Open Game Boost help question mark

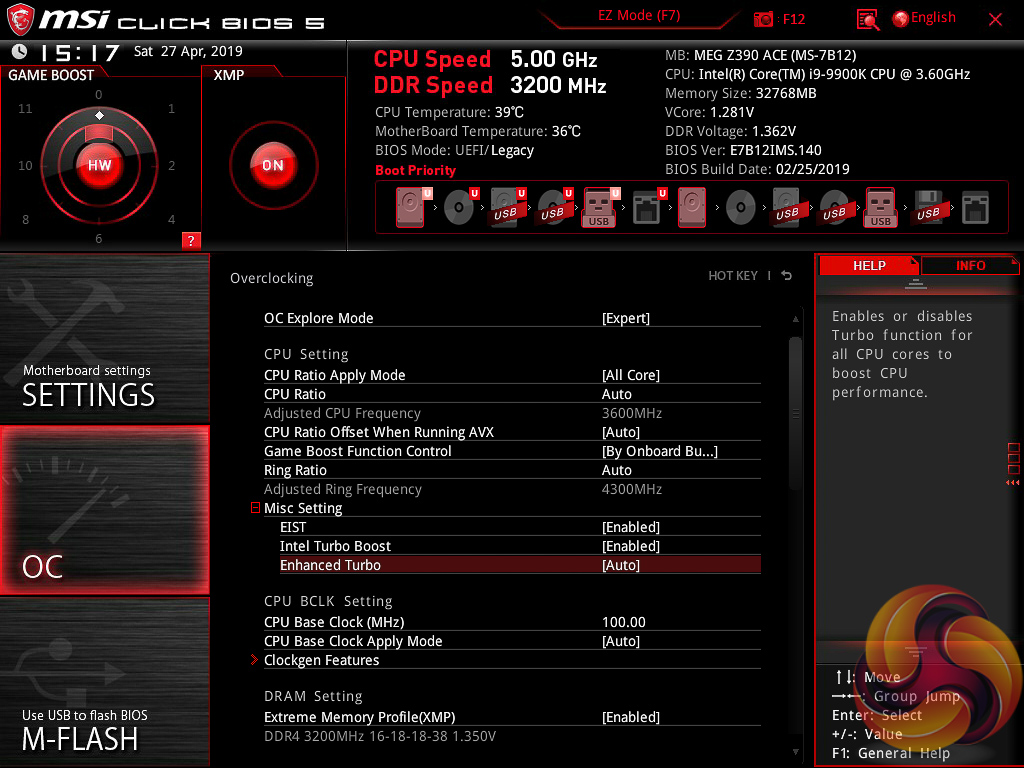click(191, 240)
